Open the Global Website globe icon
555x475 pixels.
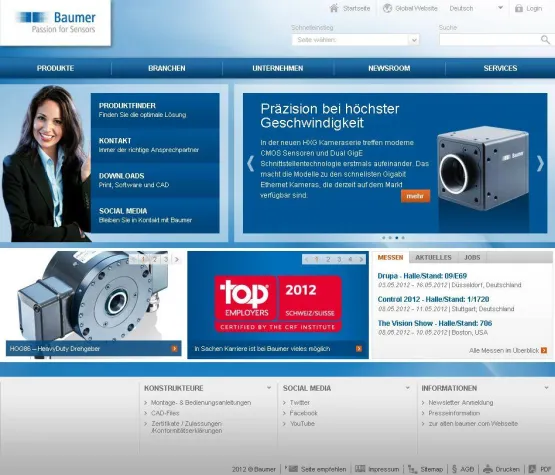click(x=387, y=8)
